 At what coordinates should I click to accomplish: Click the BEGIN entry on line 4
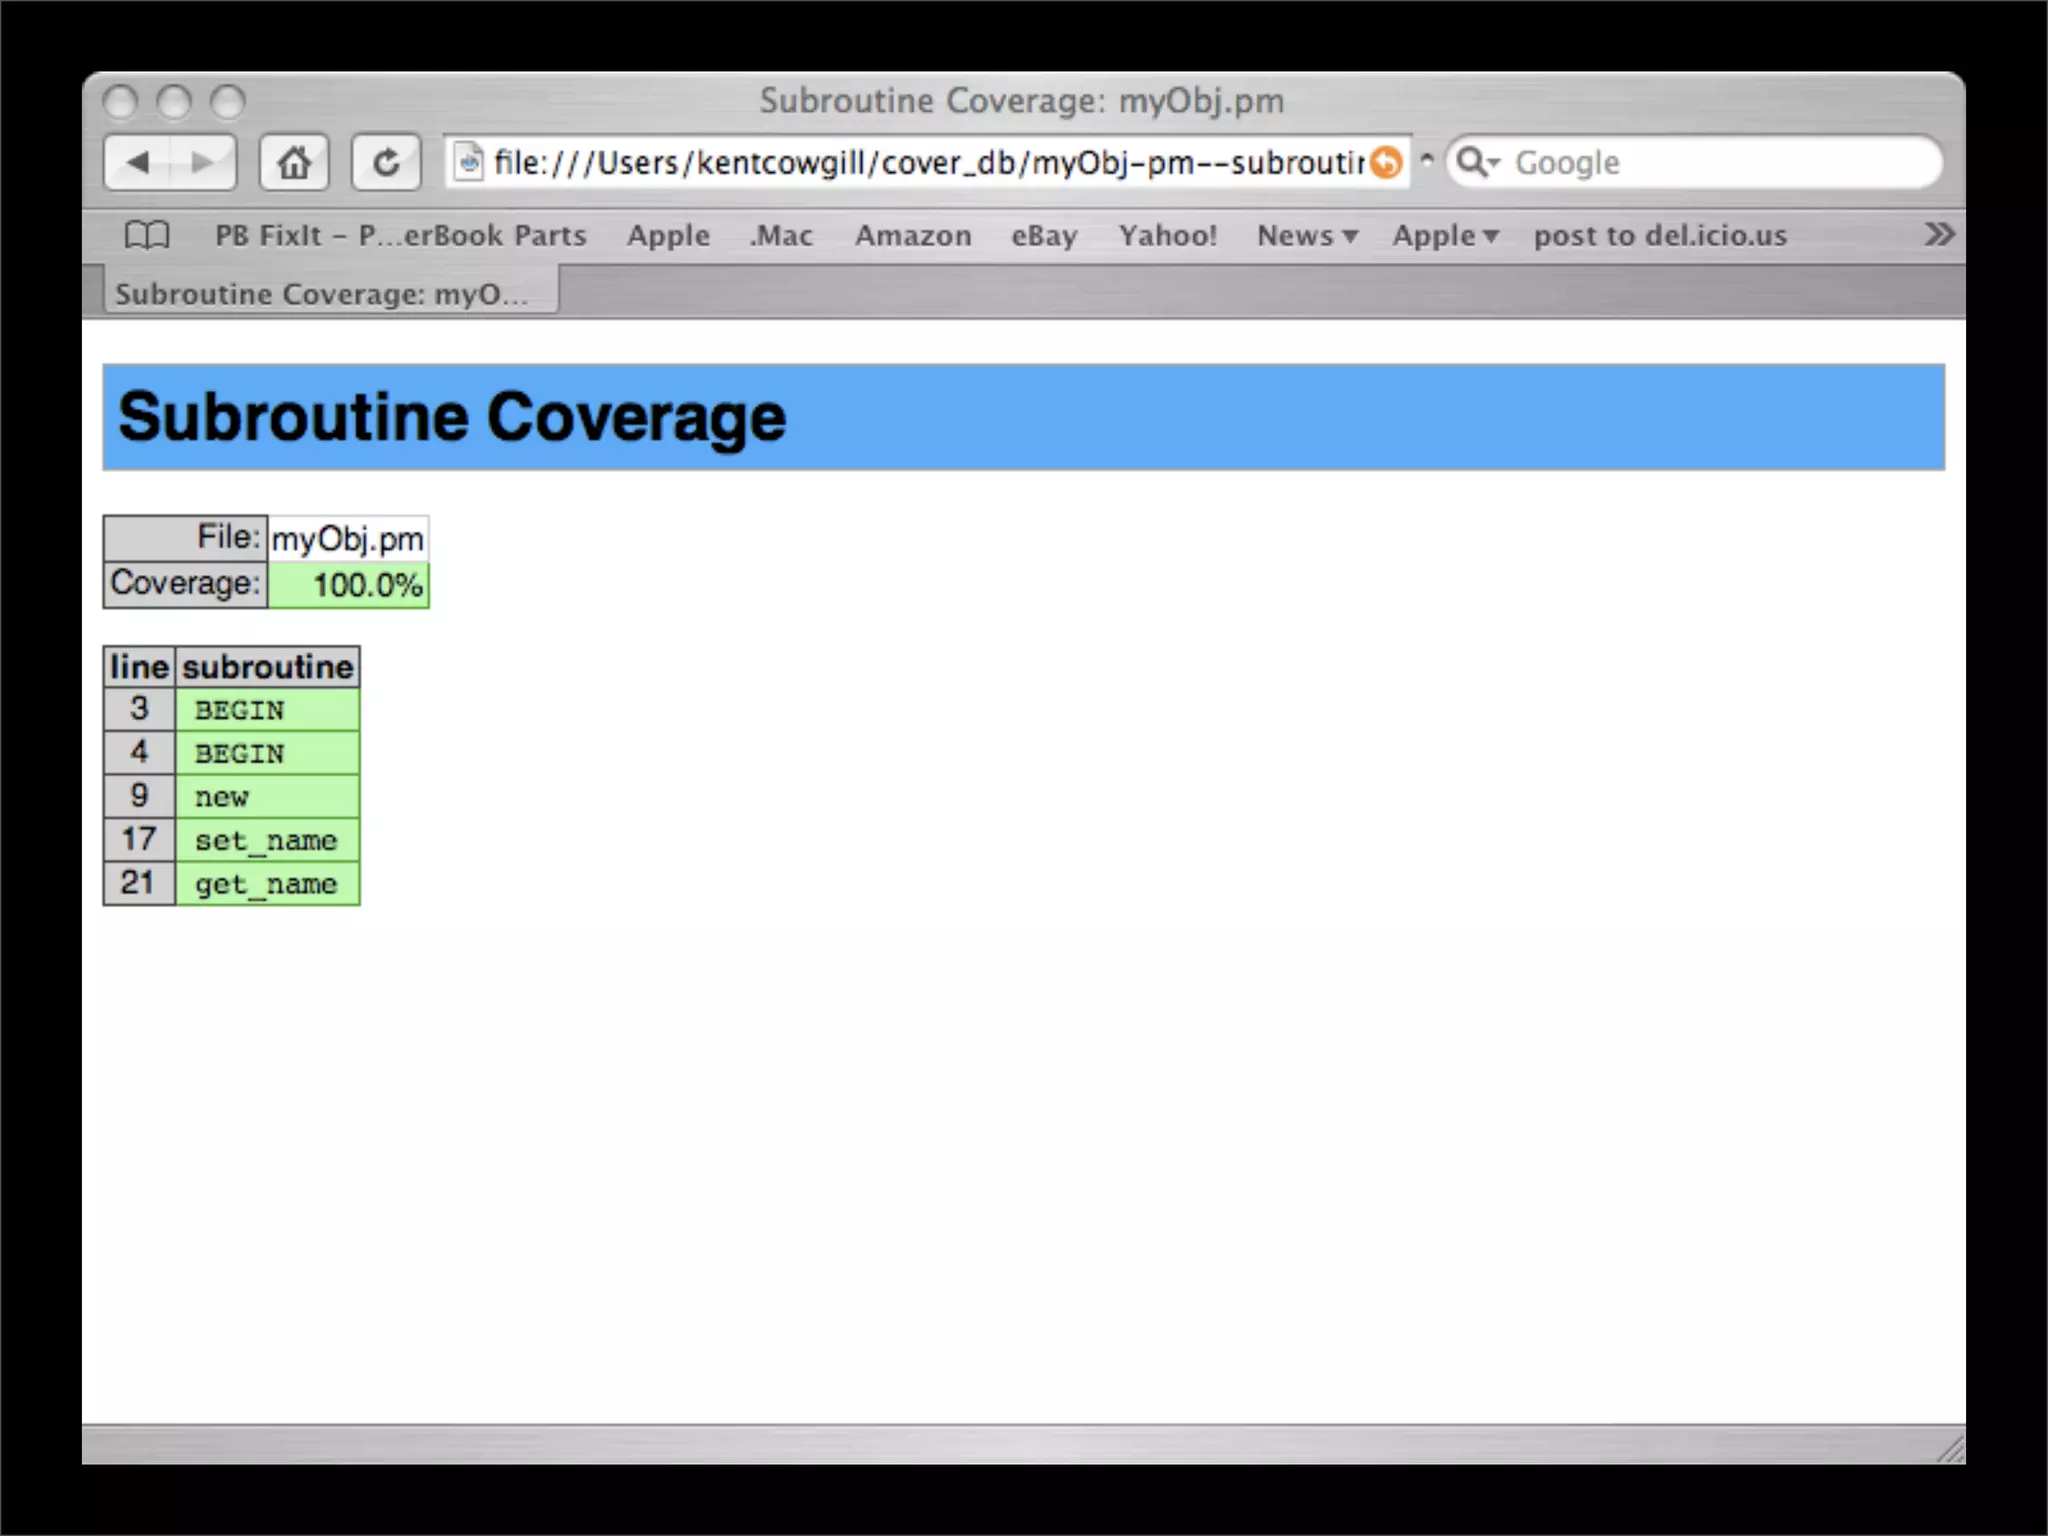(x=268, y=753)
